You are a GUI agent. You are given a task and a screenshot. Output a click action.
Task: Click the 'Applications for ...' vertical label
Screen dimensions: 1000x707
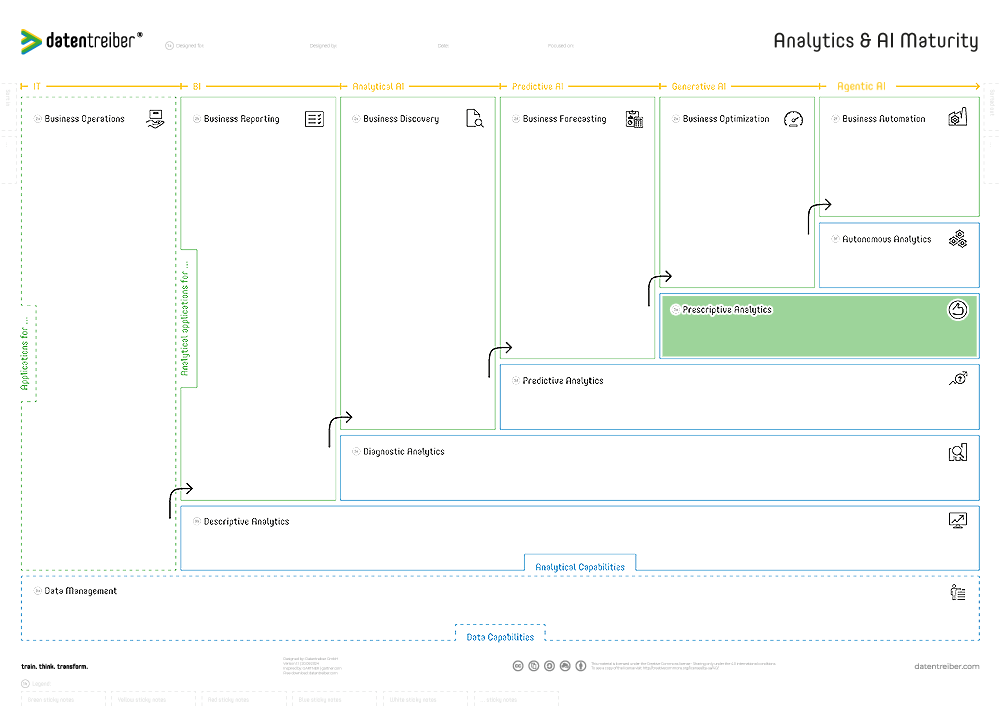(24, 353)
